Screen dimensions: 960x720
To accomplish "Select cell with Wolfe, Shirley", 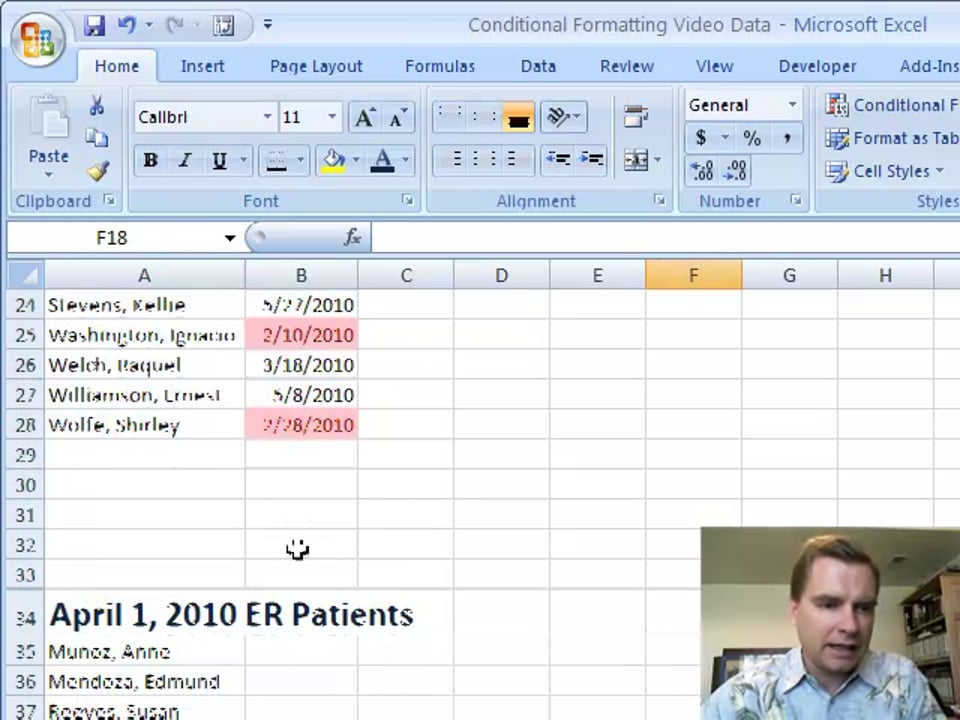I will [x=144, y=425].
